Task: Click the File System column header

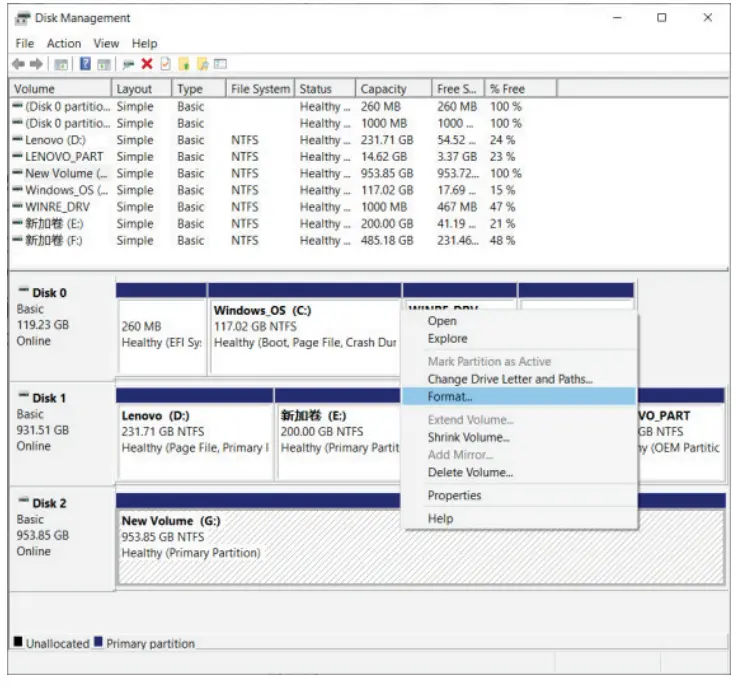Action: [x=260, y=89]
